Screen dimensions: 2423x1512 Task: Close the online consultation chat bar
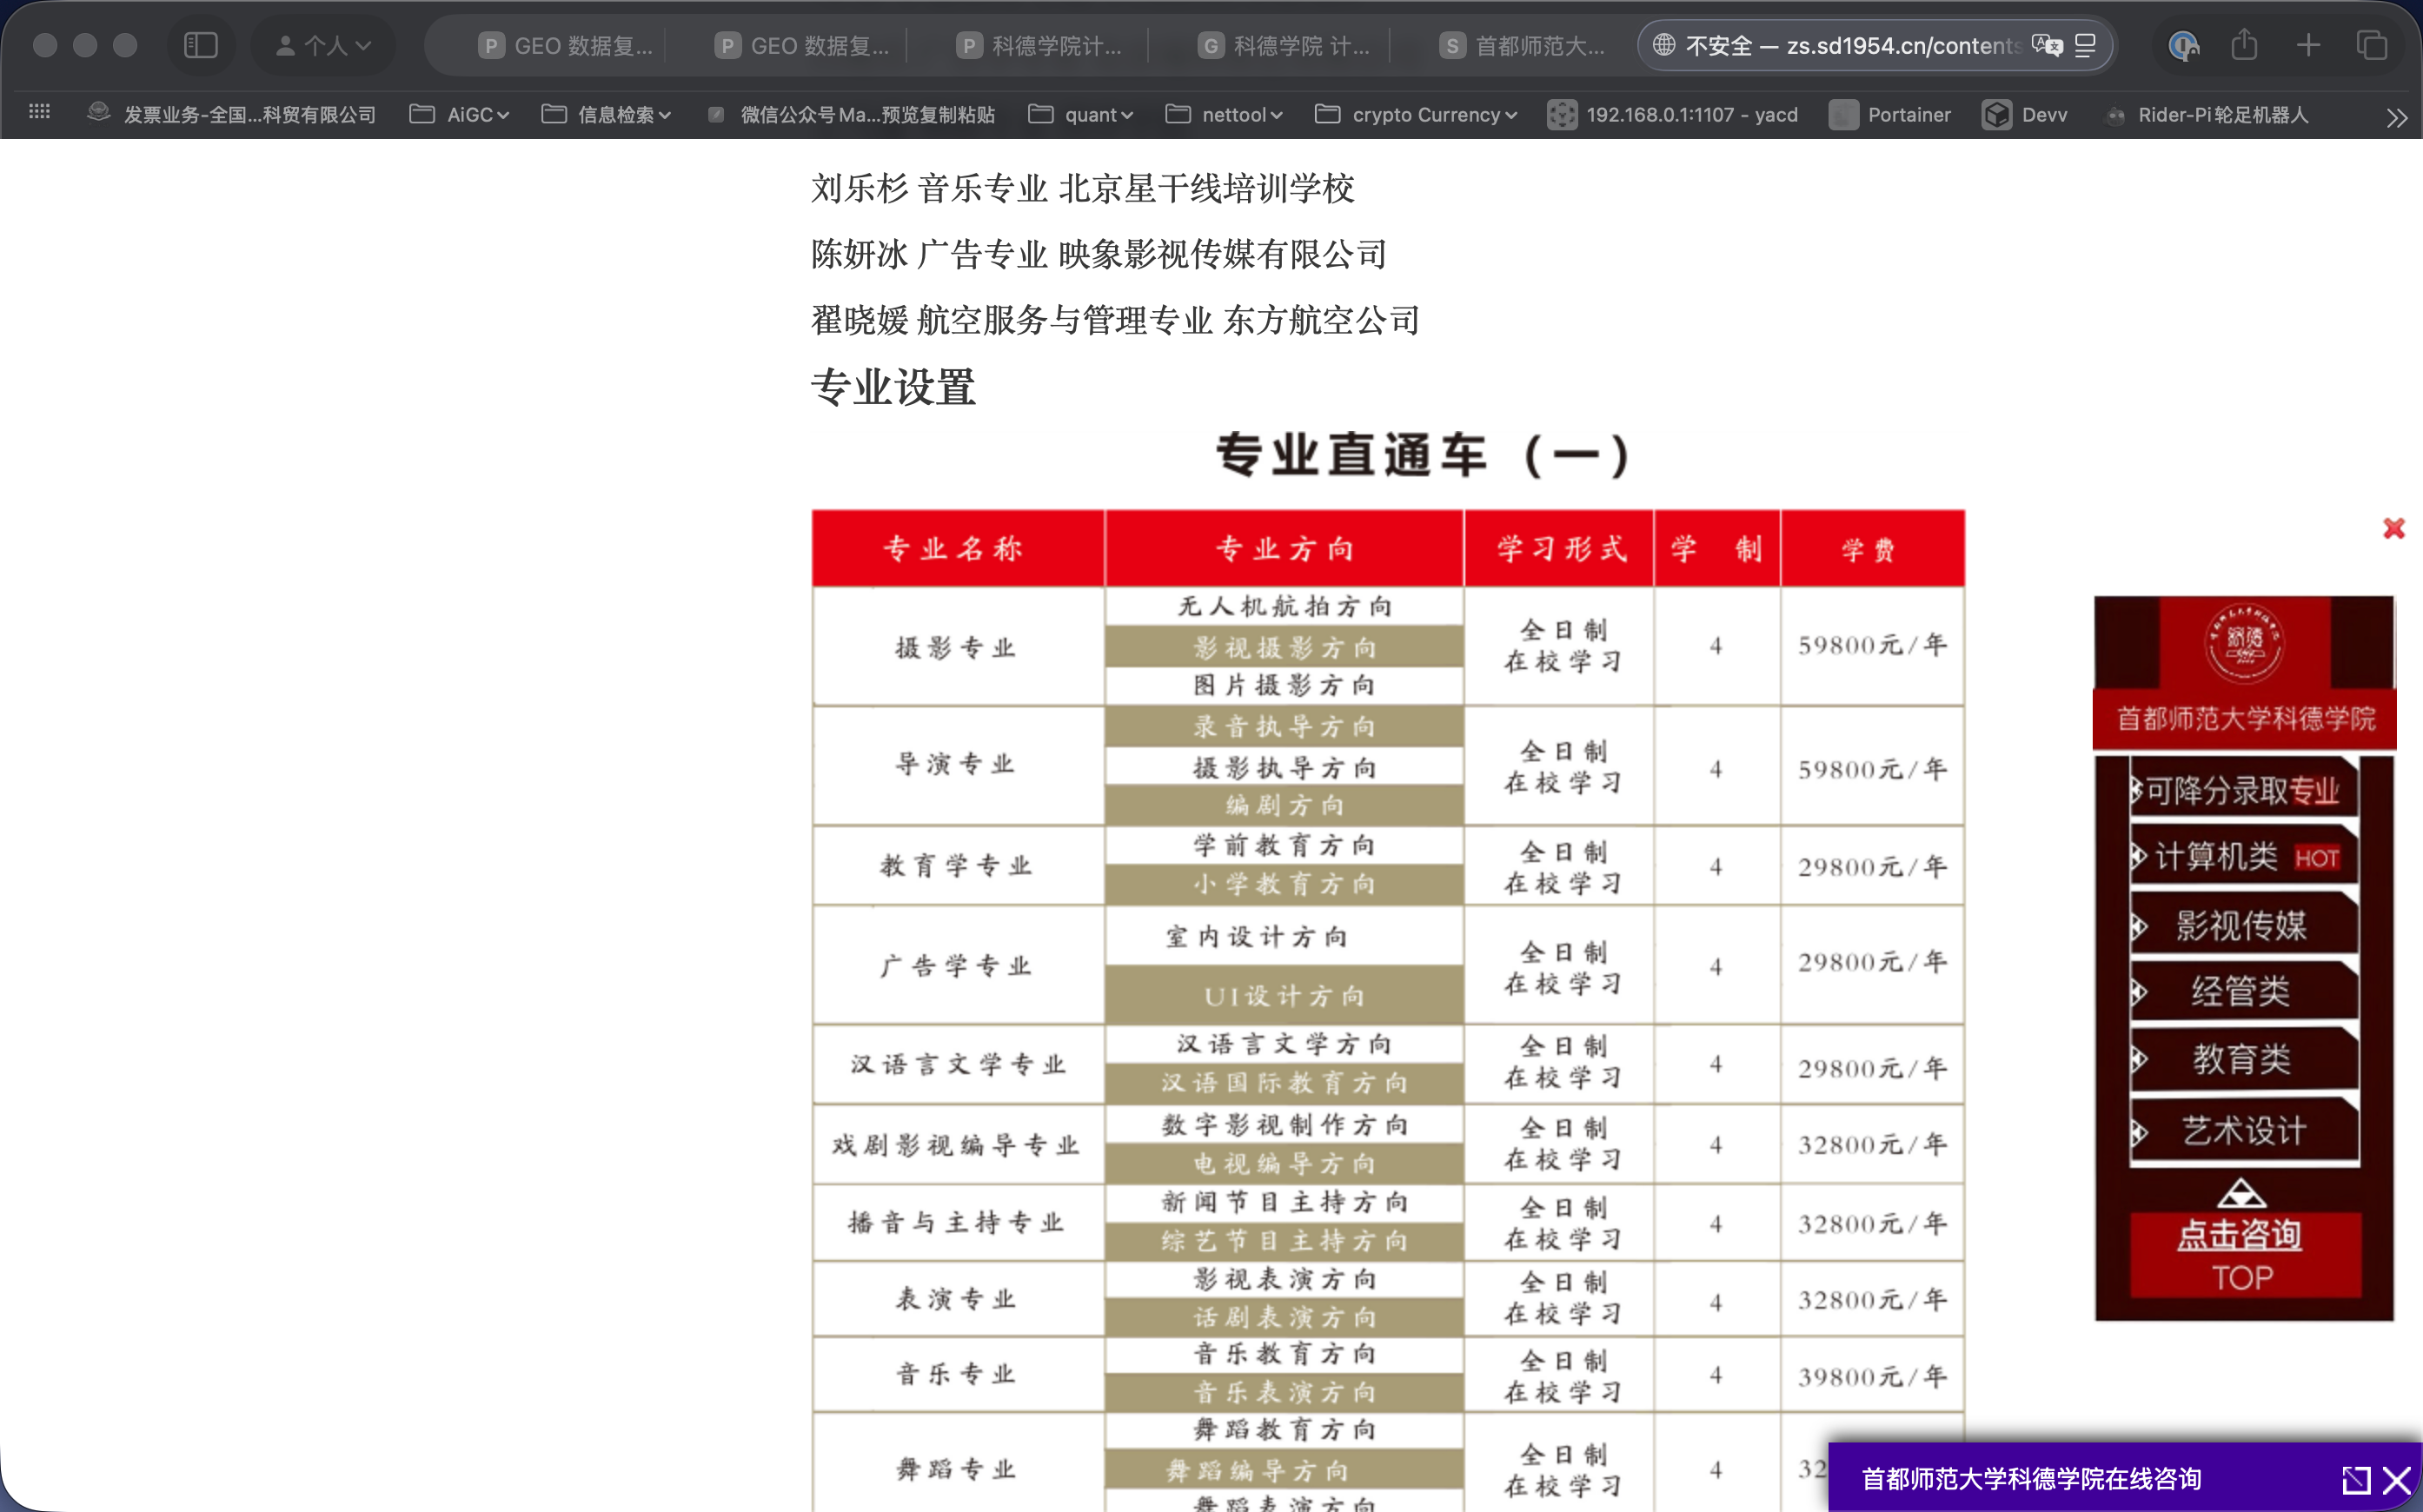2396,1479
